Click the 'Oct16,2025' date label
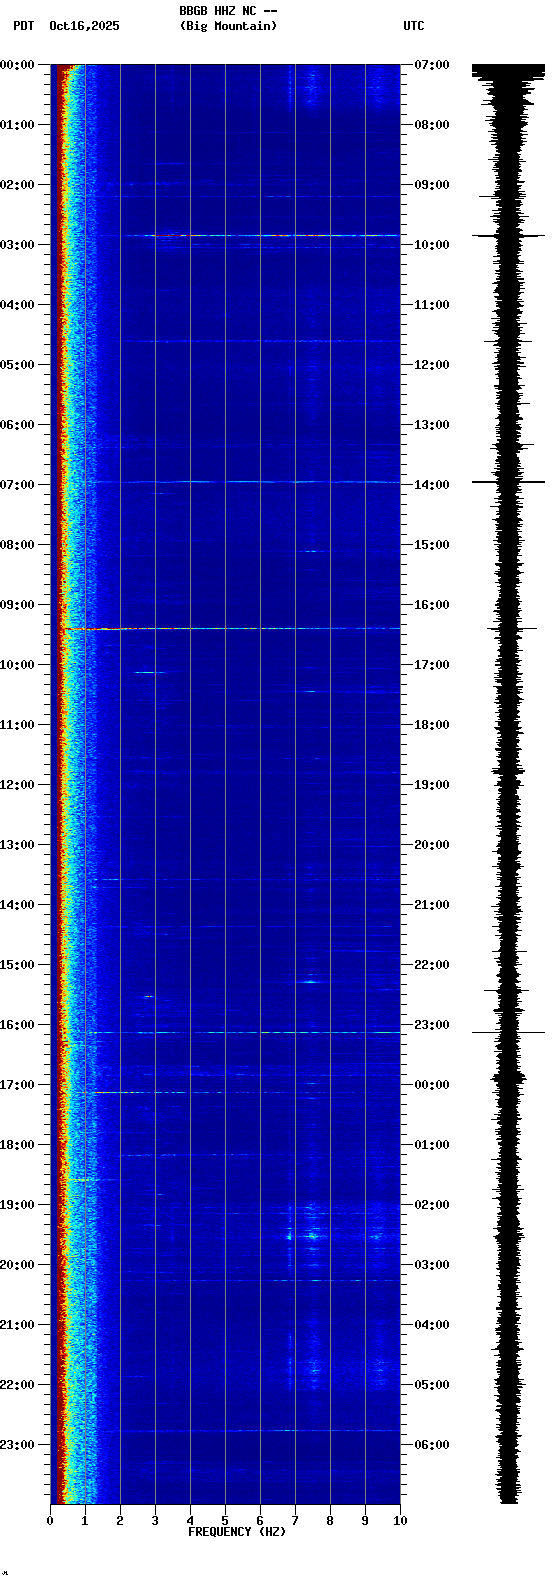552x1584 pixels. tap(84, 26)
